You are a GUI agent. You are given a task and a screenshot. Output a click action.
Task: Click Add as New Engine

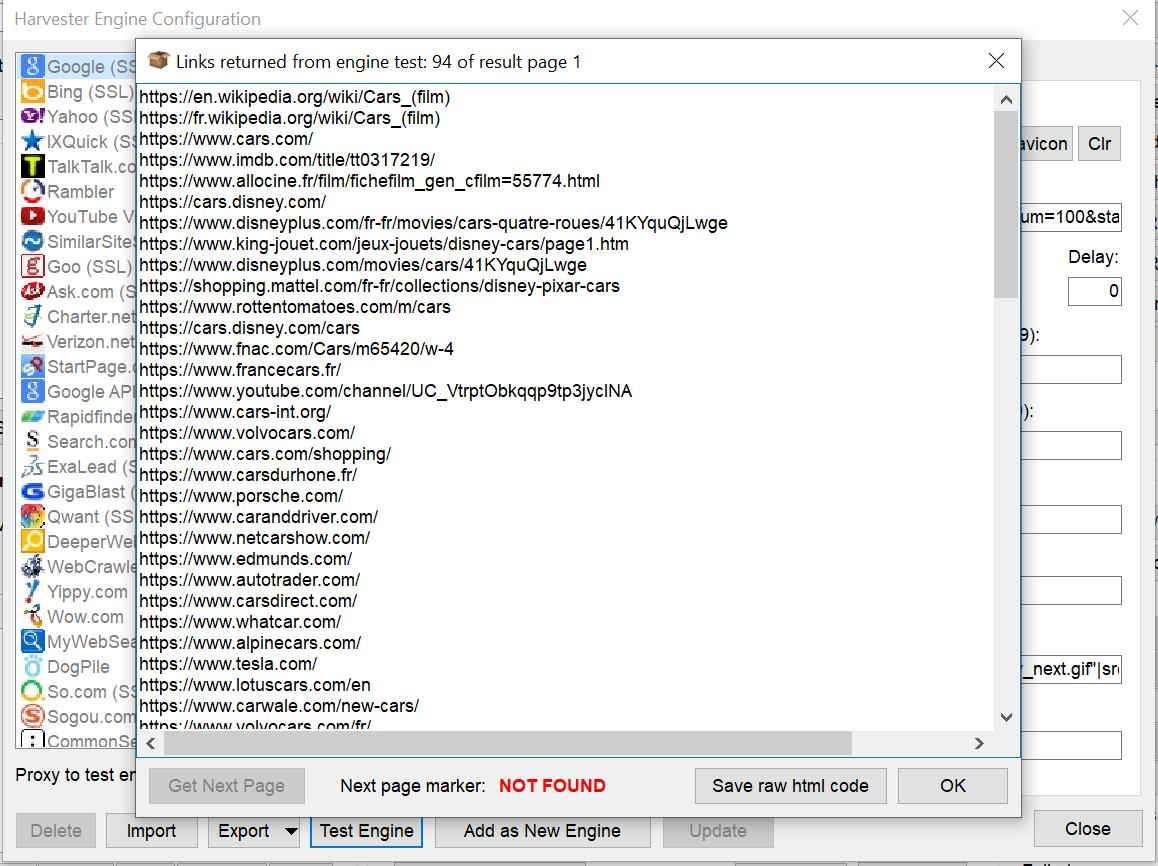542,831
